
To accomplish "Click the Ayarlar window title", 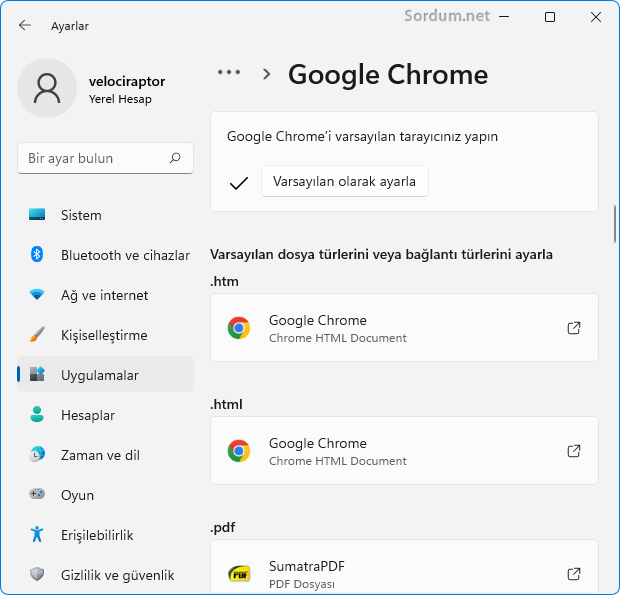I will tap(70, 26).
